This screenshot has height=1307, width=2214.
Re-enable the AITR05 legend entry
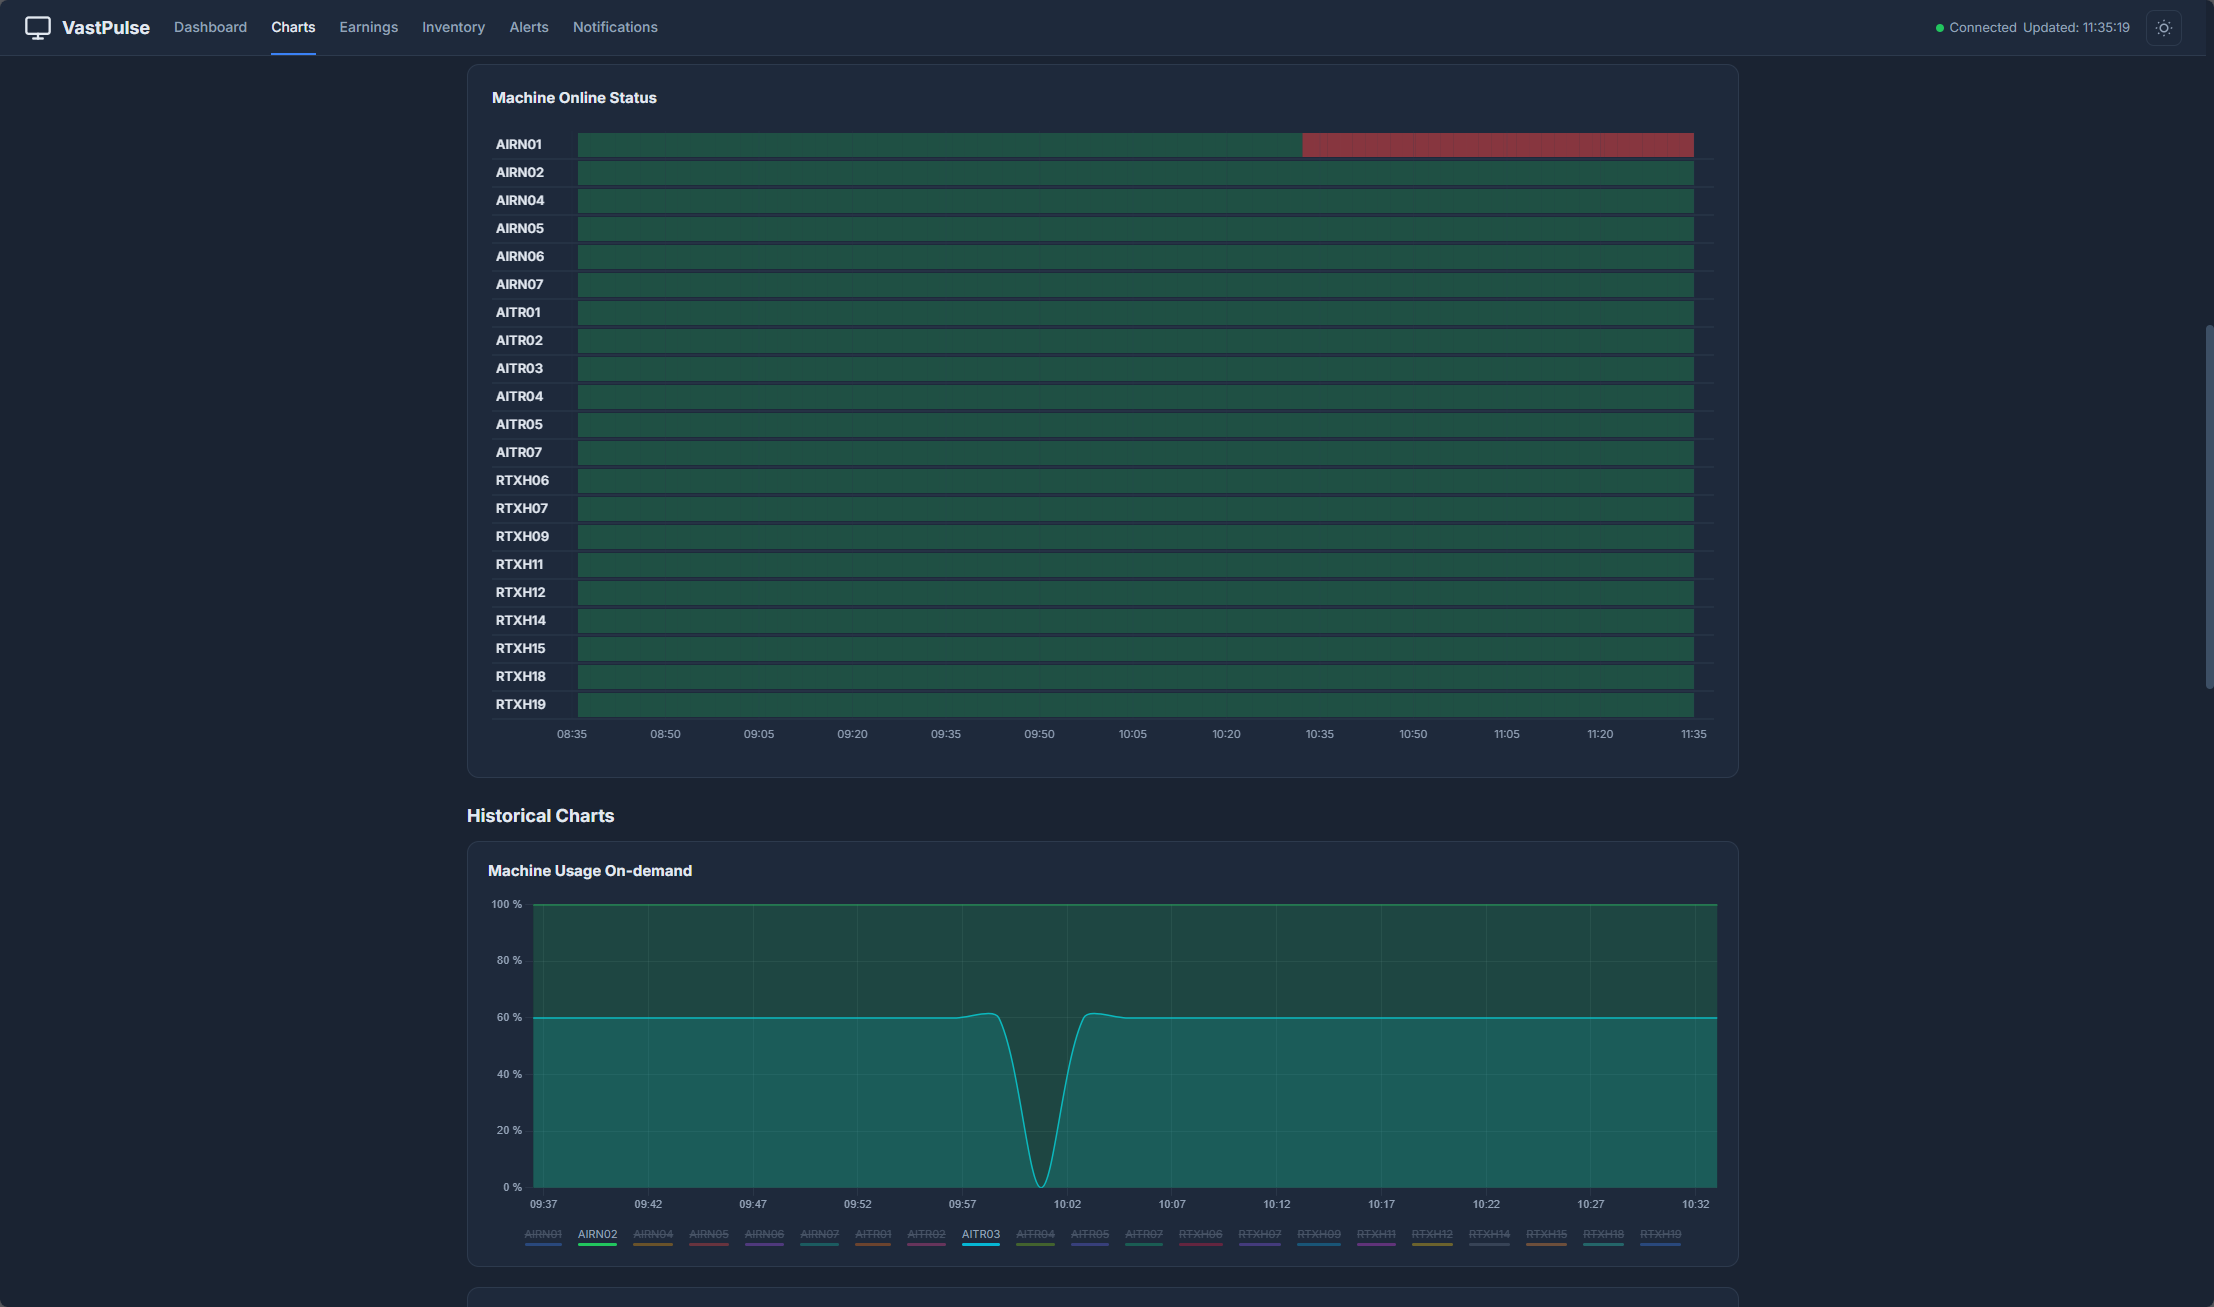tap(1090, 1234)
